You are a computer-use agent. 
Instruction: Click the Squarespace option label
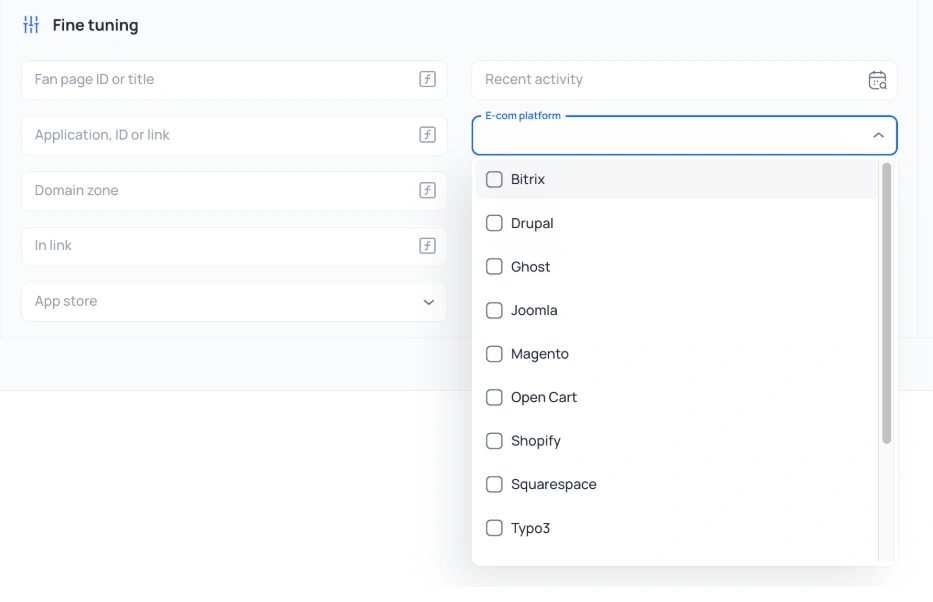point(553,484)
